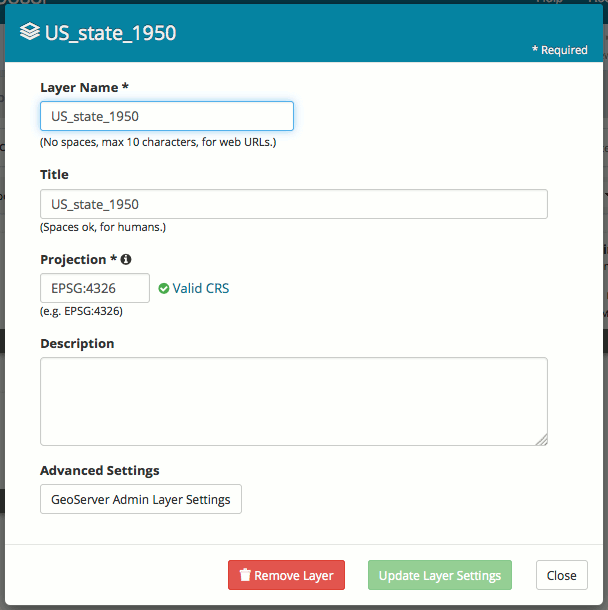
Task: Click the layers stack icon in header
Action: pyautogui.click(x=30, y=33)
